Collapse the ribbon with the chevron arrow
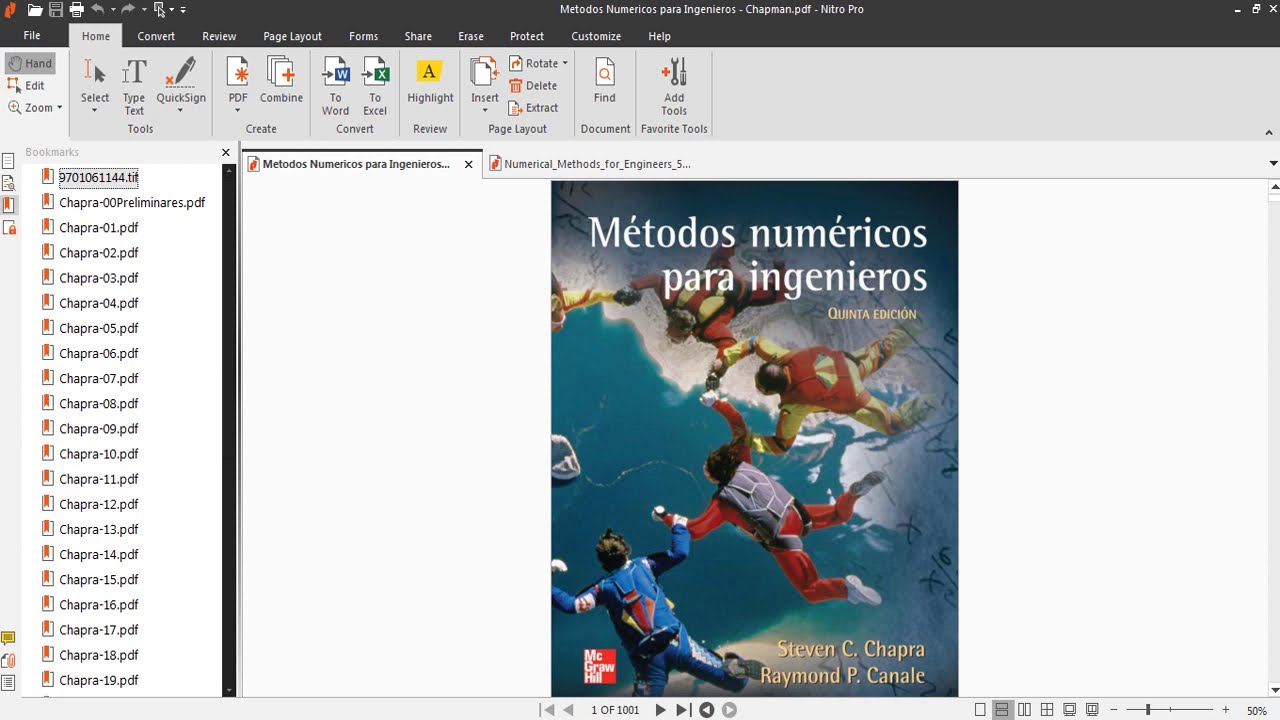The height and width of the screenshot is (720, 1280). 1270,132
